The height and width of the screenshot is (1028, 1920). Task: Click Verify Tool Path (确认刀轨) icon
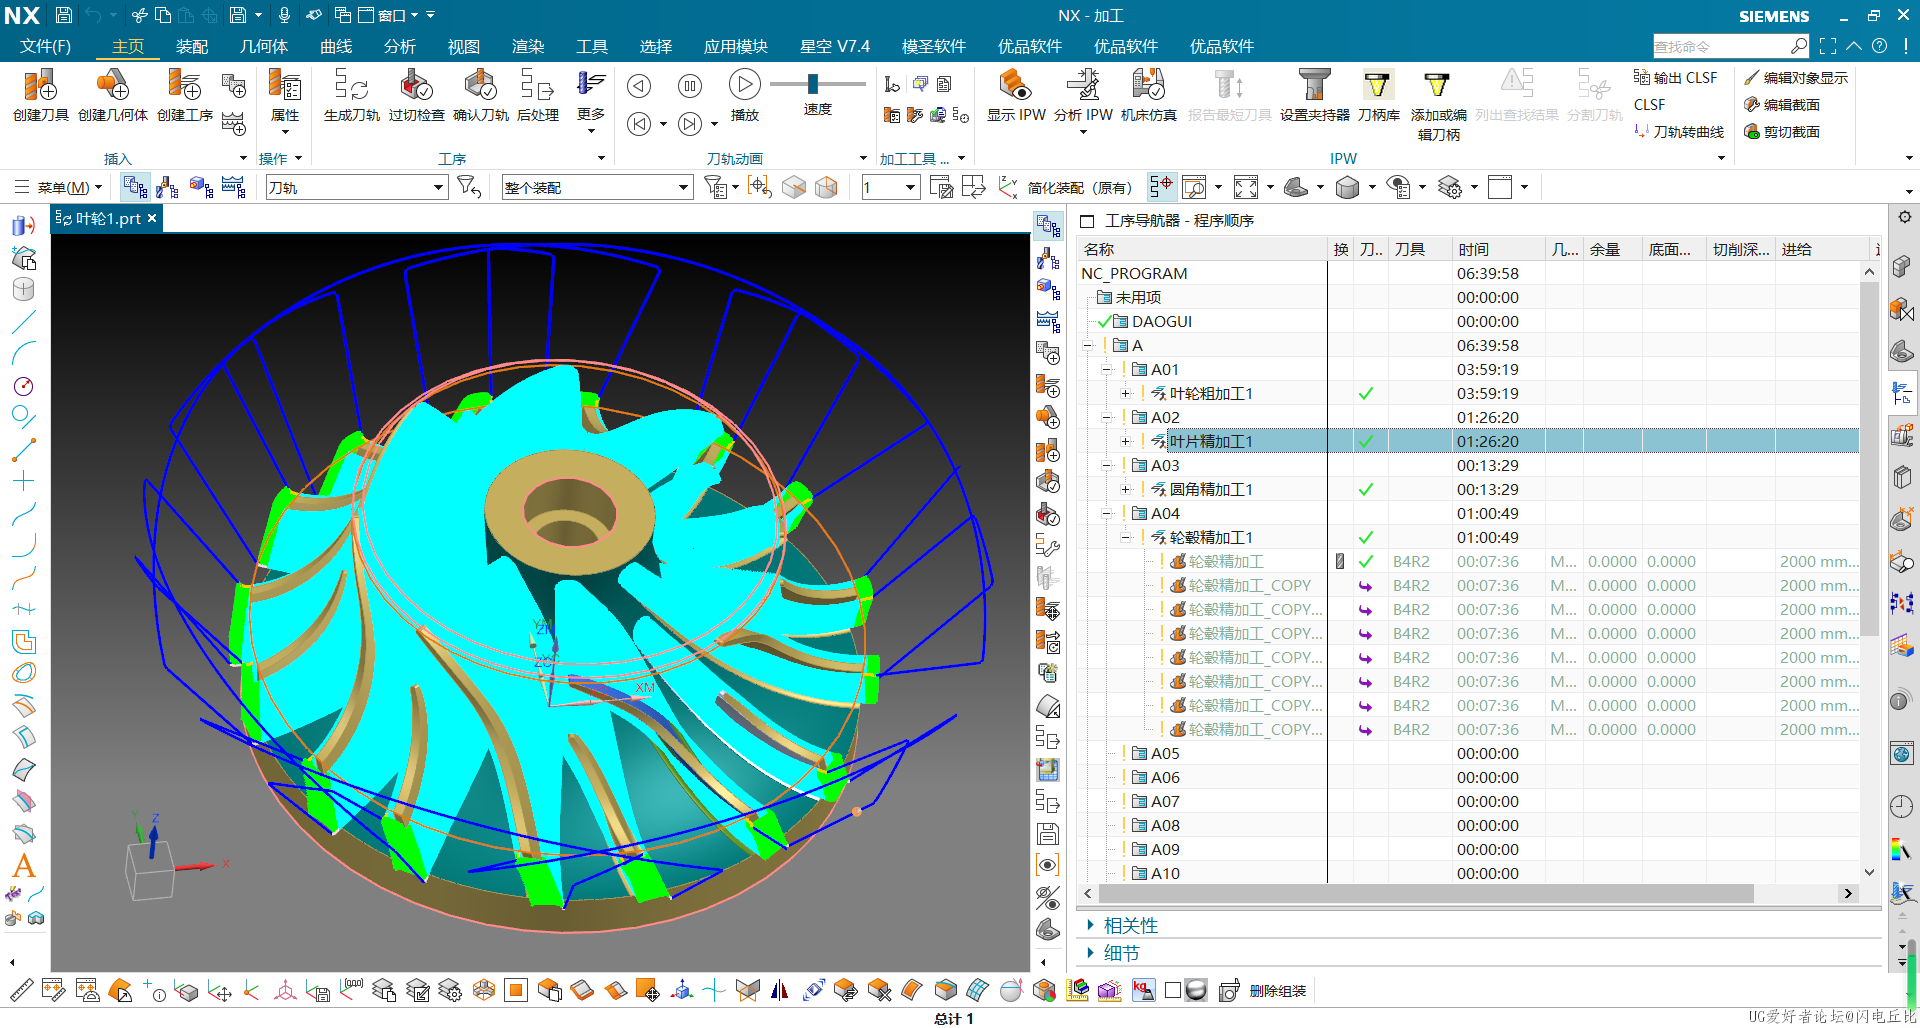pyautogui.click(x=481, y=95)
